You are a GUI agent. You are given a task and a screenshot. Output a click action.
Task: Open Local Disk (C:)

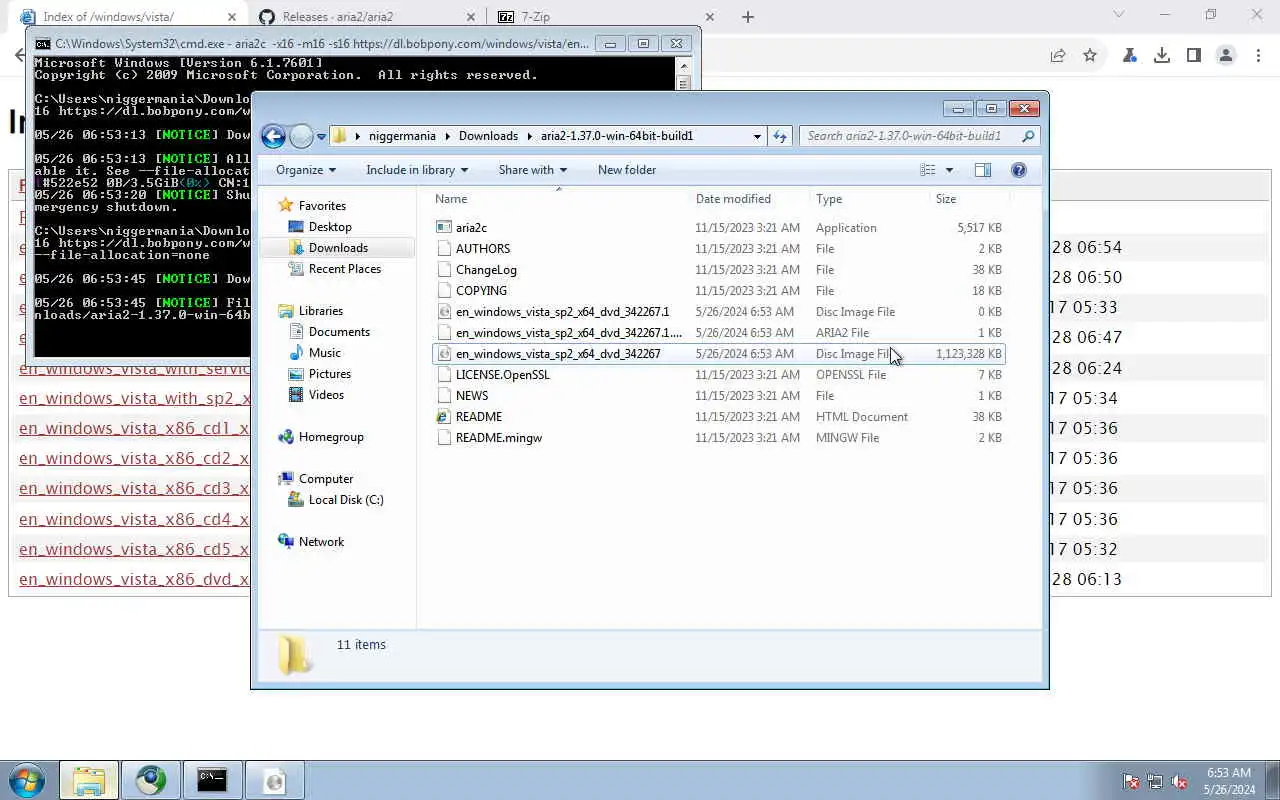[x=346, y=500]
